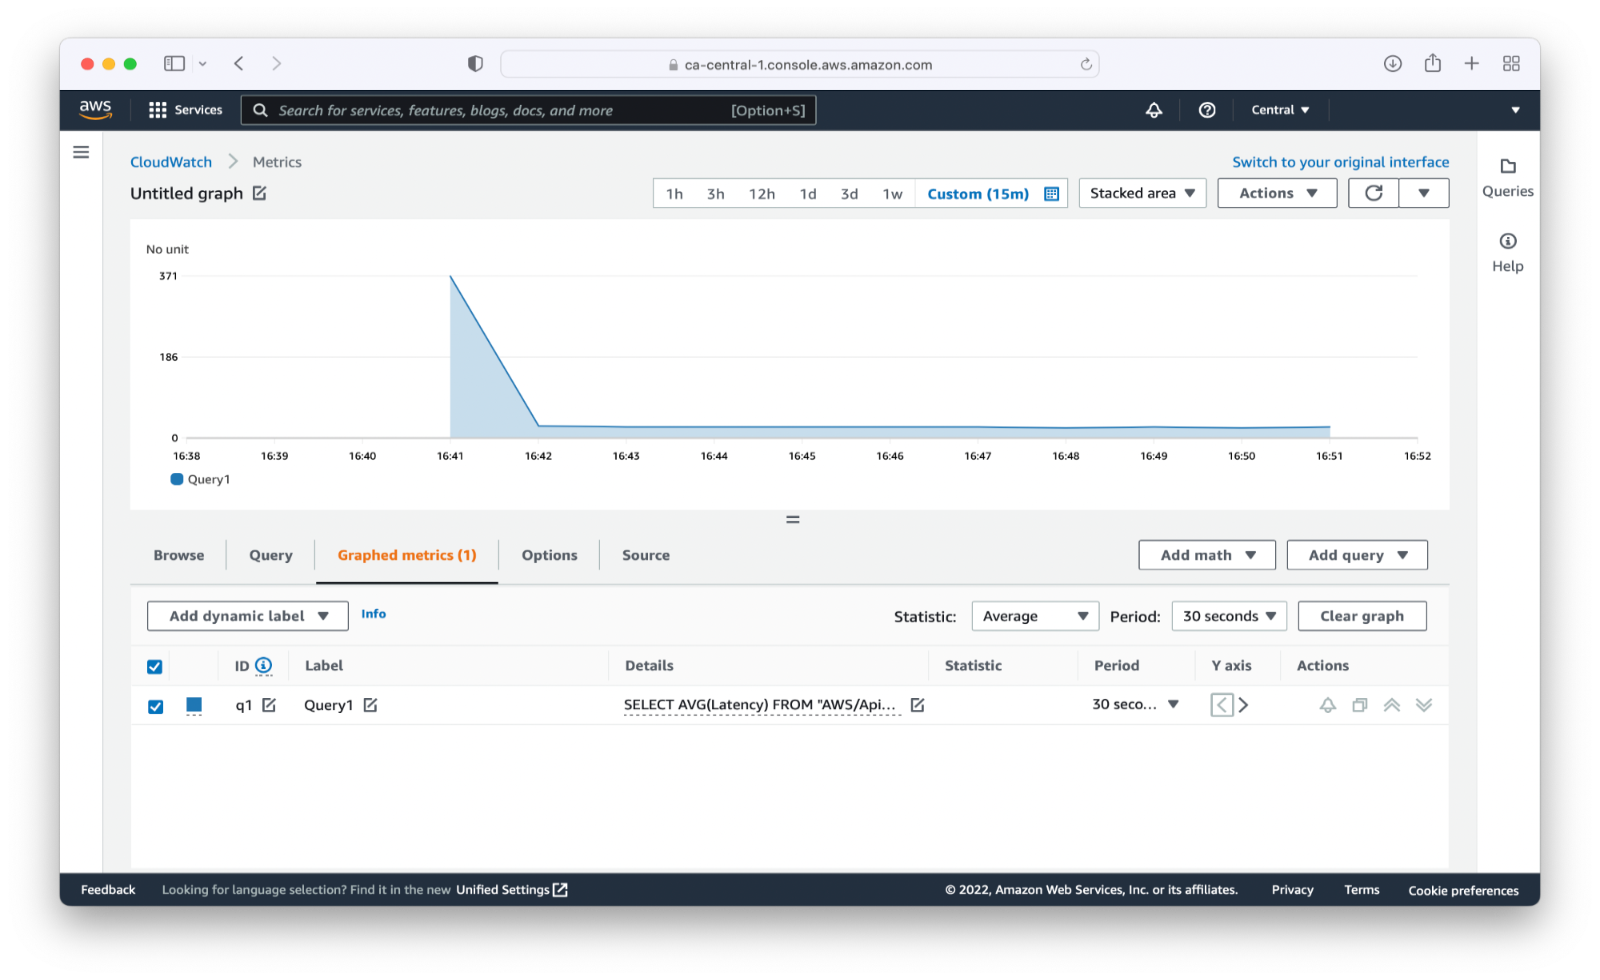Click the Safari address bar

[x=799, y=64]
